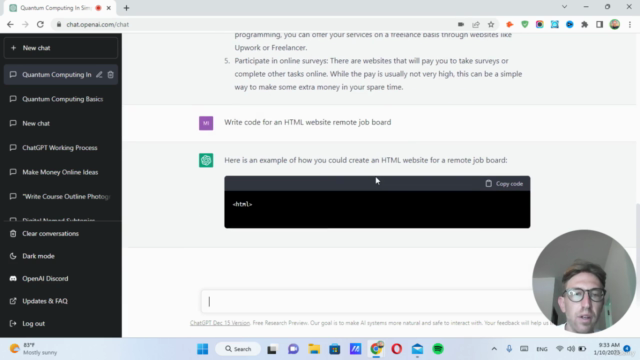Screen dimensions: 640x360
Task: Click the green shield extension icon
Action: (x=525, y=24)
